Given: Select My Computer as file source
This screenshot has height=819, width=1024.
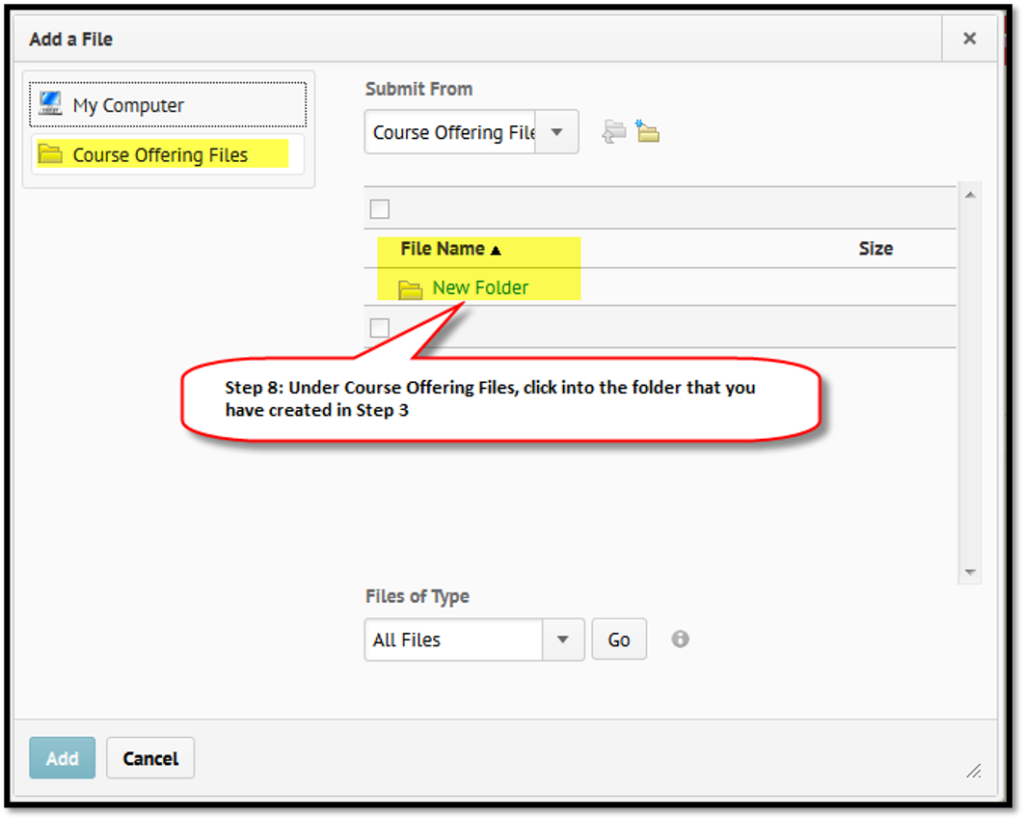Looking at the screenshot, I should tap(168, 104).
